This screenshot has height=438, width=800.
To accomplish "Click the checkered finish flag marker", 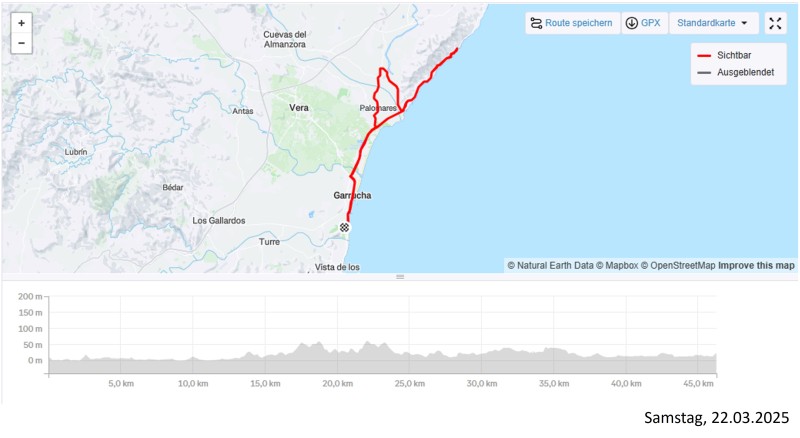I will tap(345, 228).
